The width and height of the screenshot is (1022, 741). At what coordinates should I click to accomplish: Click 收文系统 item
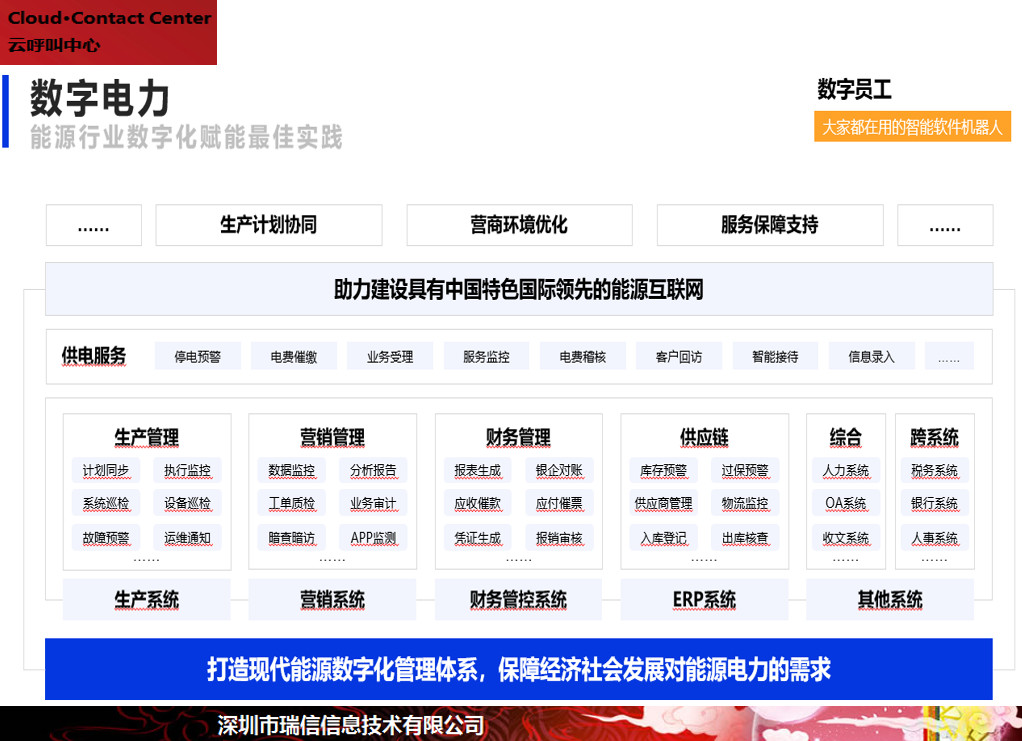846,538
